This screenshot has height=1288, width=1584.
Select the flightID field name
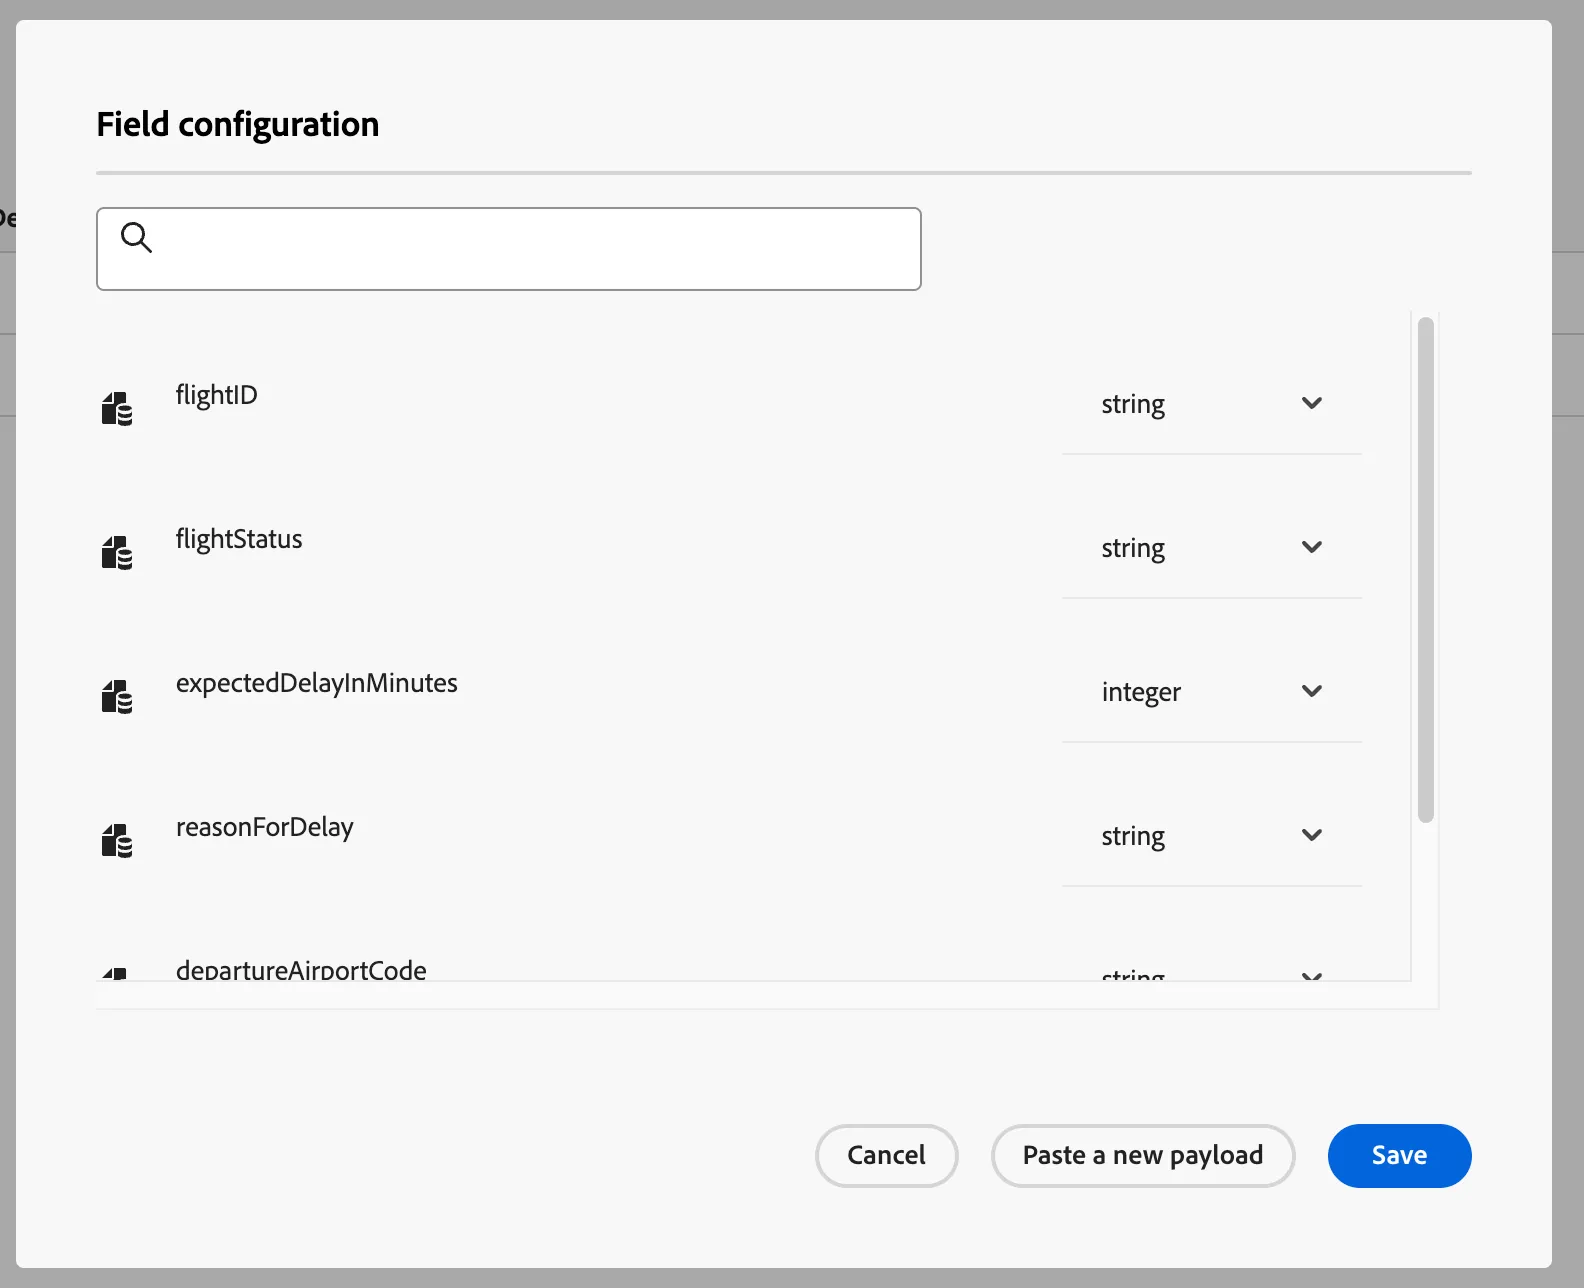tap(217, 395)
